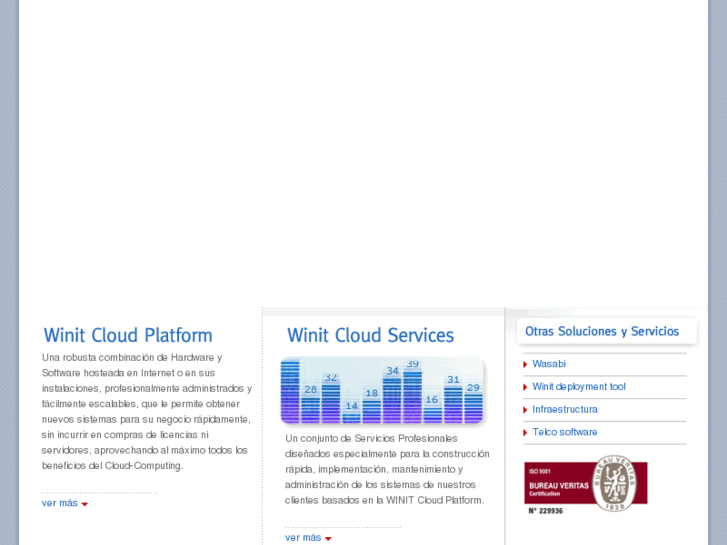Click text 'Un conjunto de Servicios Profesionales'

371,438
